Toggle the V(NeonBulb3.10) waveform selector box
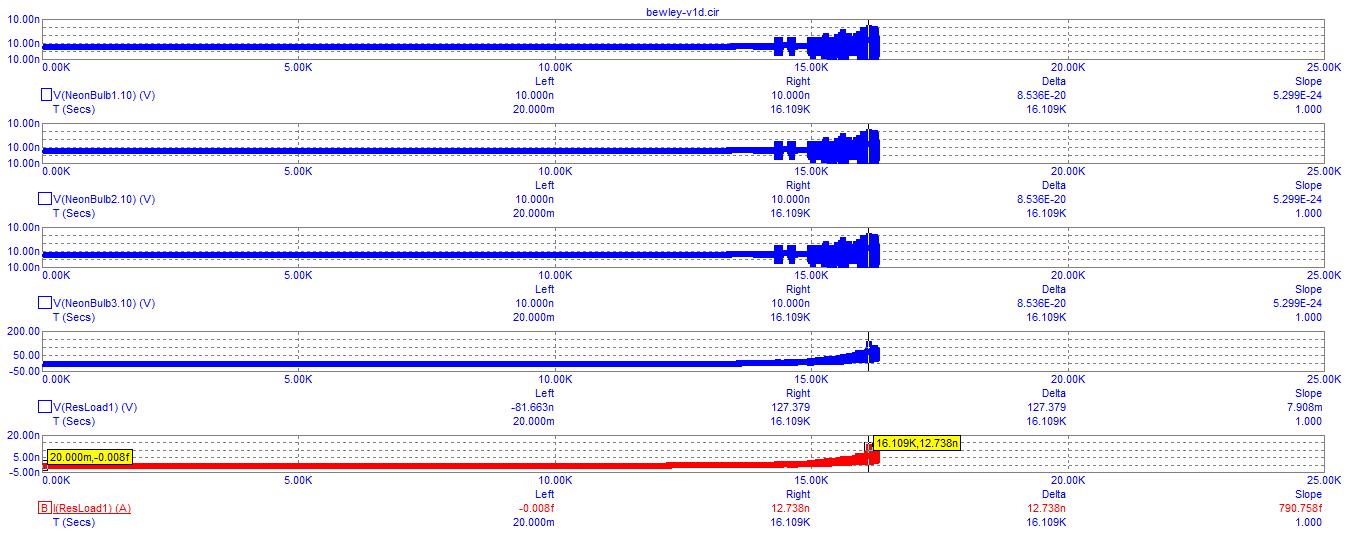1353x541 pixels. (x=45, y=303)
